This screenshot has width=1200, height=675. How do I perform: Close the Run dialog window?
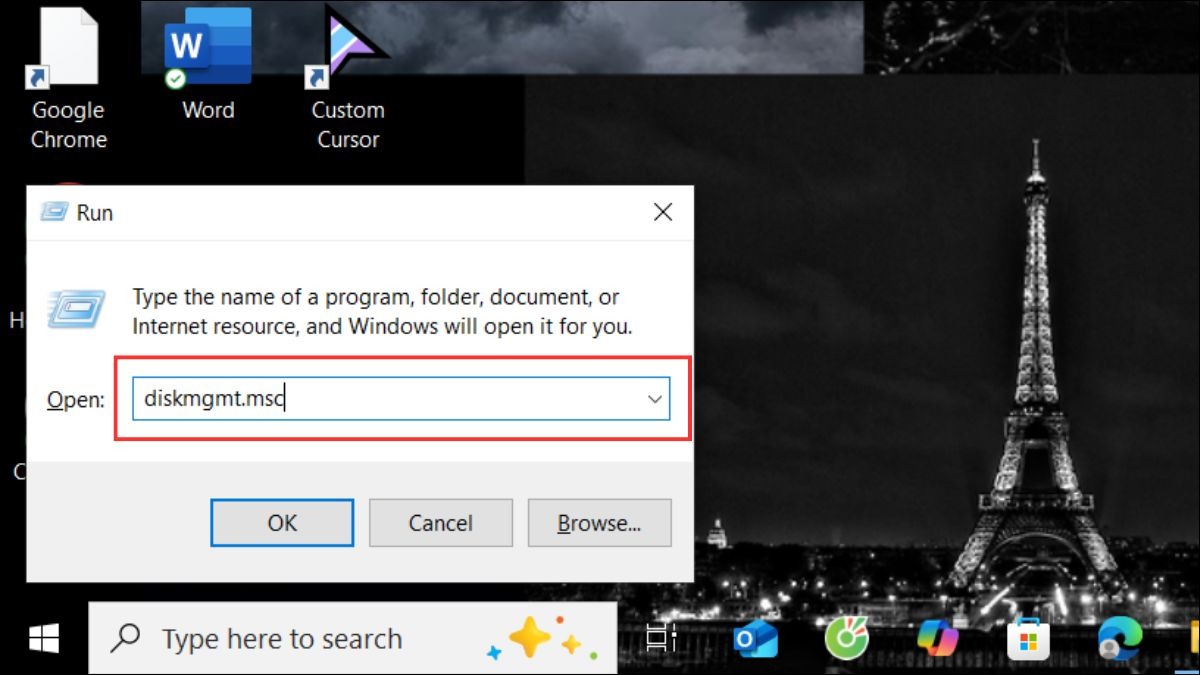(x=662, y=212)
